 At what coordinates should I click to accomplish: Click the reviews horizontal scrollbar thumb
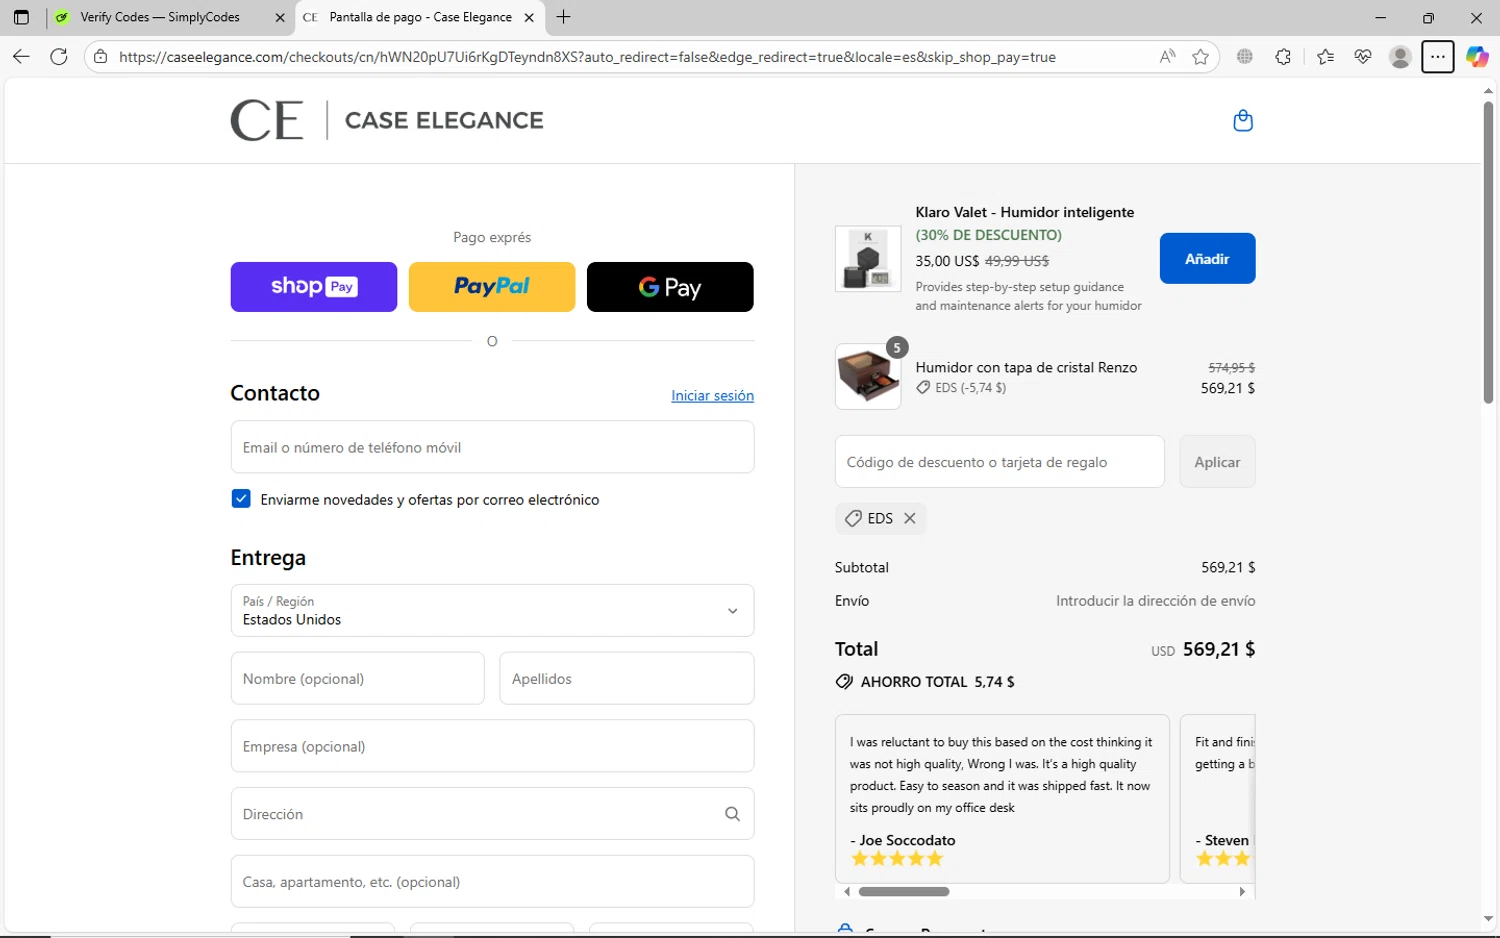click(904, 891)
